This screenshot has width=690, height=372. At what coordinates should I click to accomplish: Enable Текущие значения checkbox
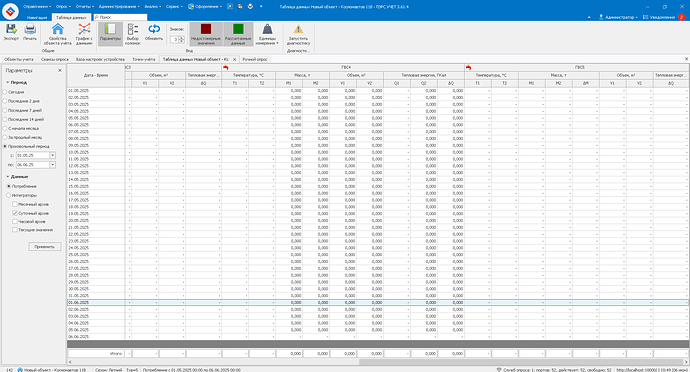click(15, 230)
